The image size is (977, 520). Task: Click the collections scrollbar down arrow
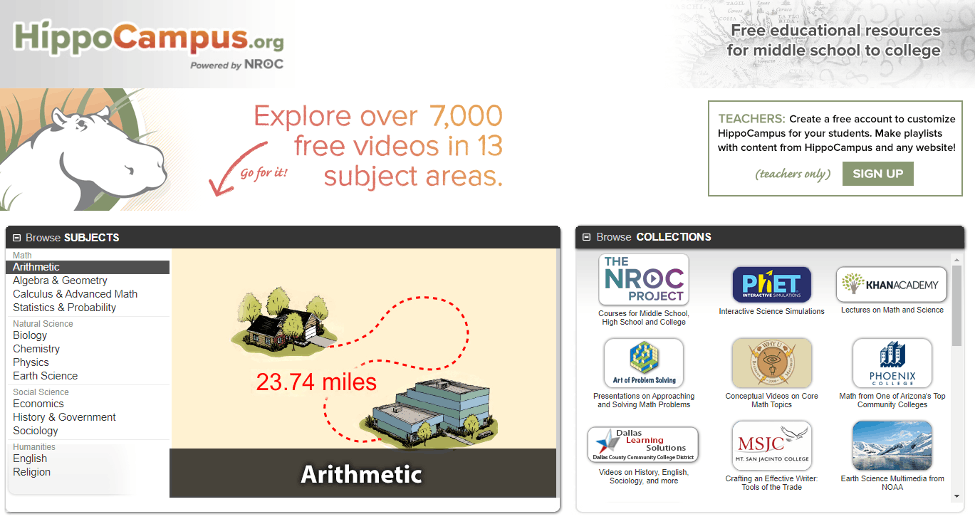tap(956, 496)
